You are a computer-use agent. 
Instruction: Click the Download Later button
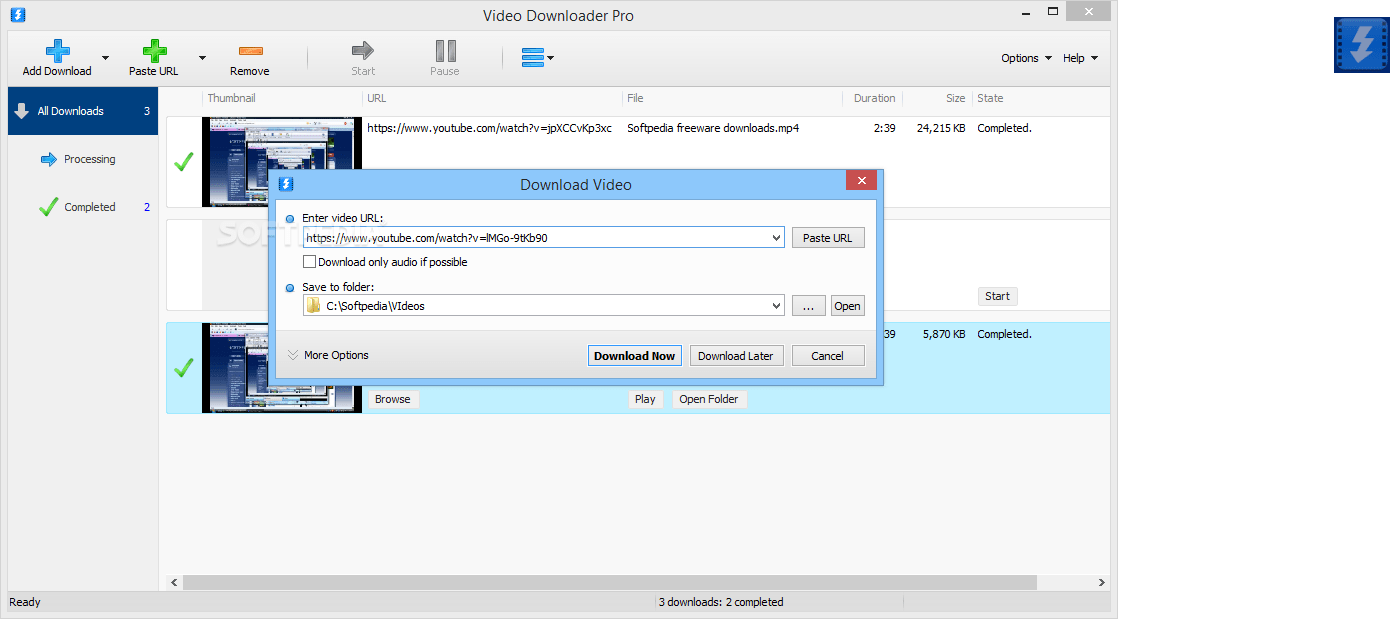[x=736, y=355]
